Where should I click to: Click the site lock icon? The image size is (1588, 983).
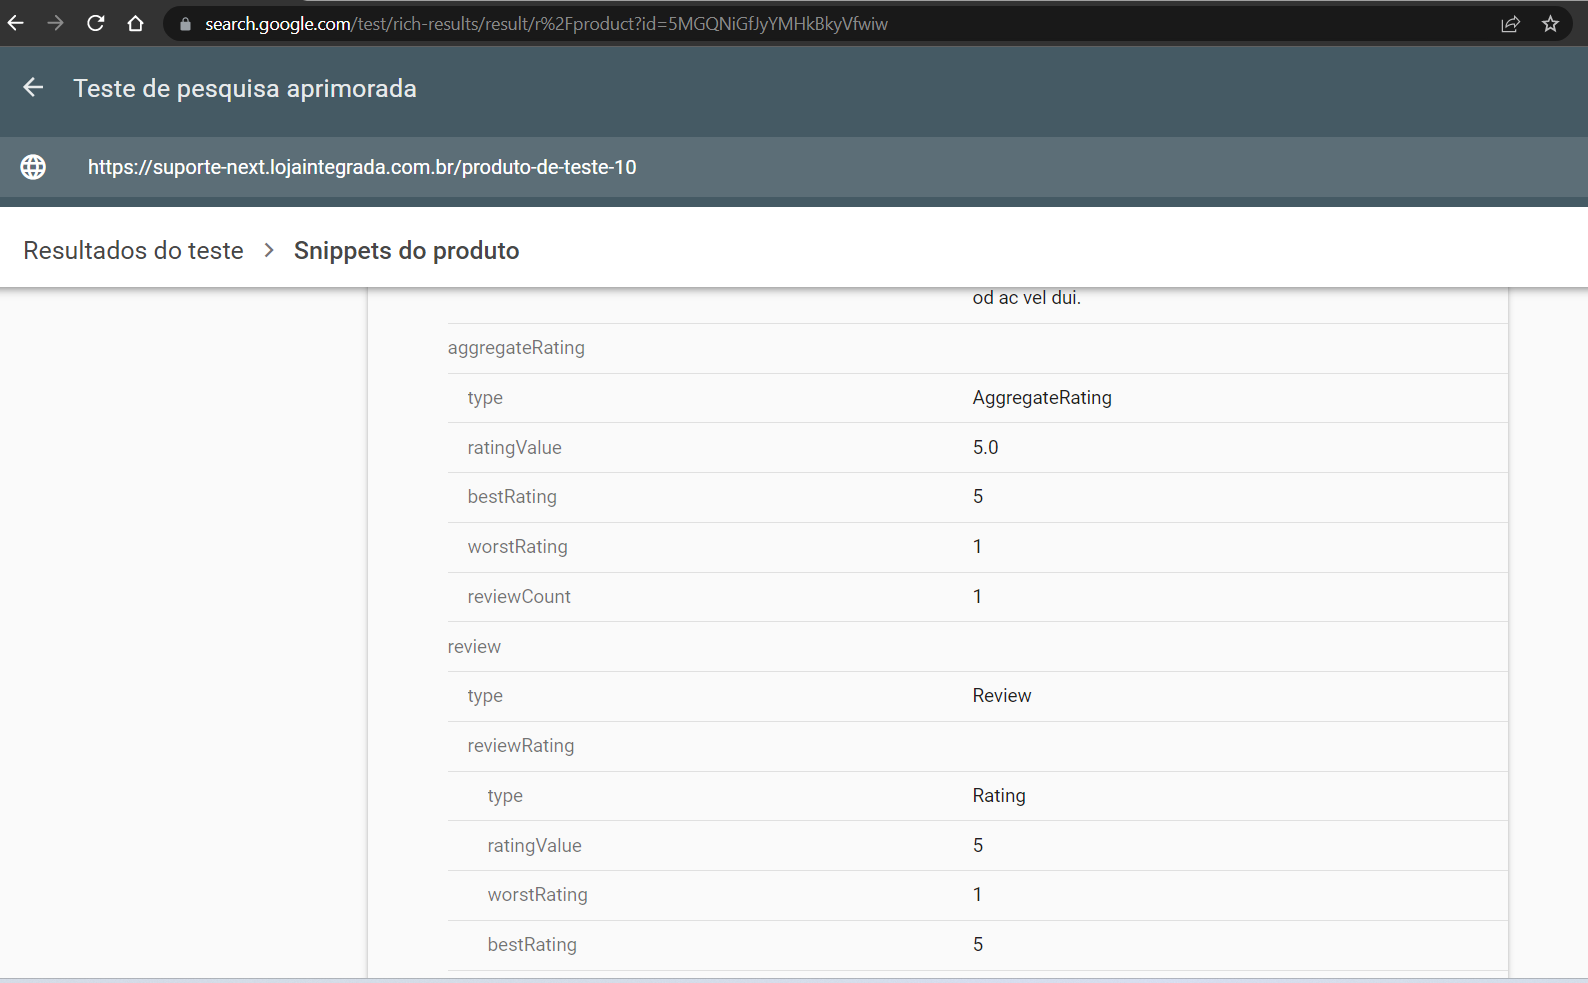[185, 24]
